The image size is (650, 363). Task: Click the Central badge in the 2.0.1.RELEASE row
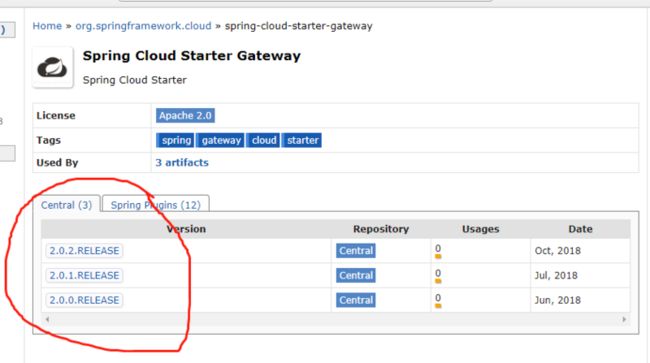pos(356,276)
